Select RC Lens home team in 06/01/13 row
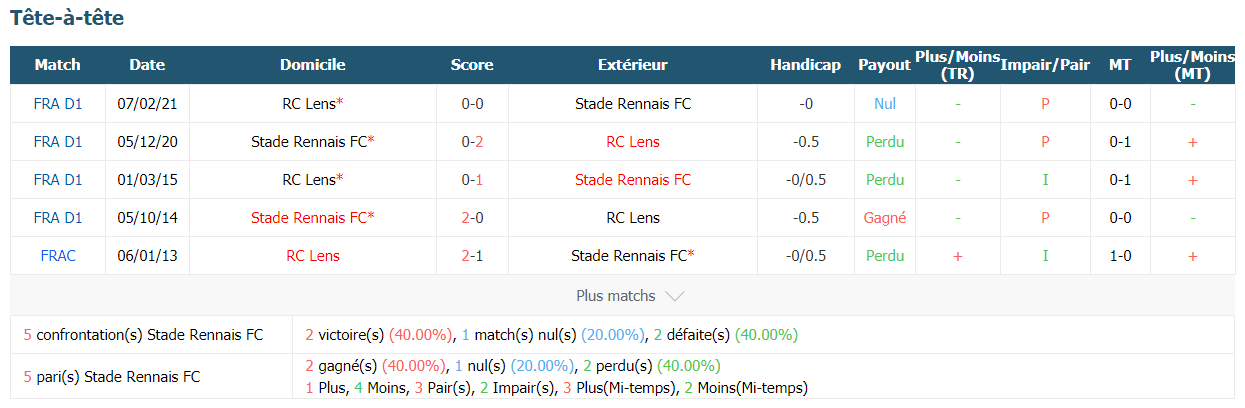This screenshot has height=408, width=1245. (x=313, y=255)
